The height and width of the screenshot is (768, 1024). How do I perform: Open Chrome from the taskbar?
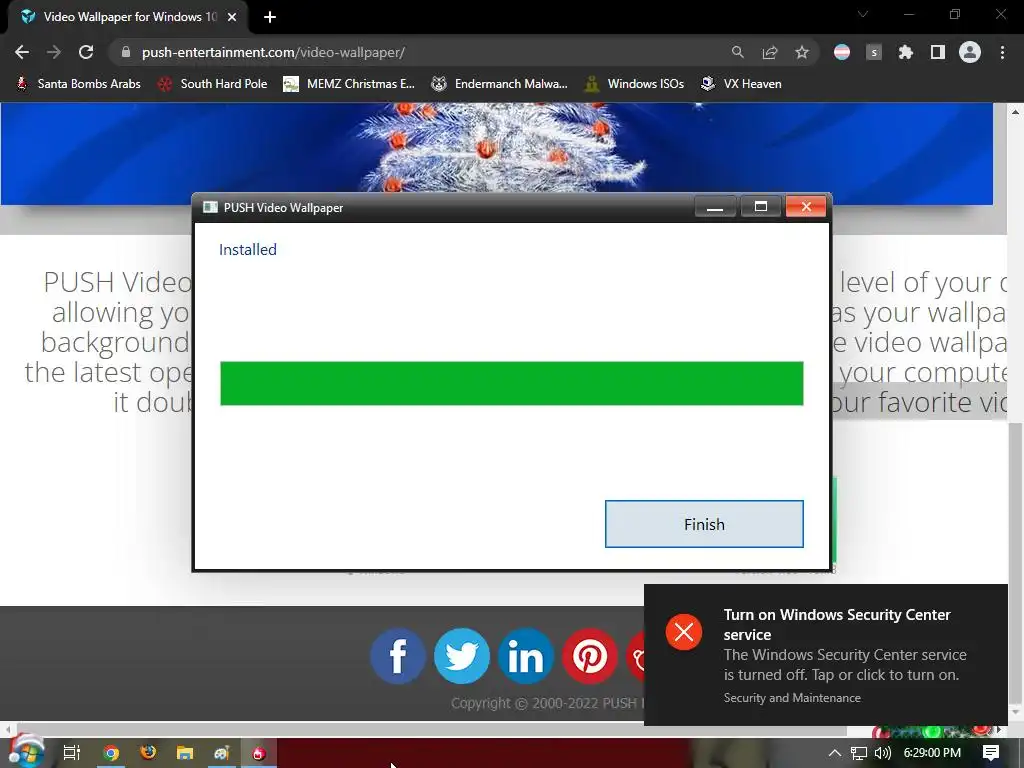point(111,753)
